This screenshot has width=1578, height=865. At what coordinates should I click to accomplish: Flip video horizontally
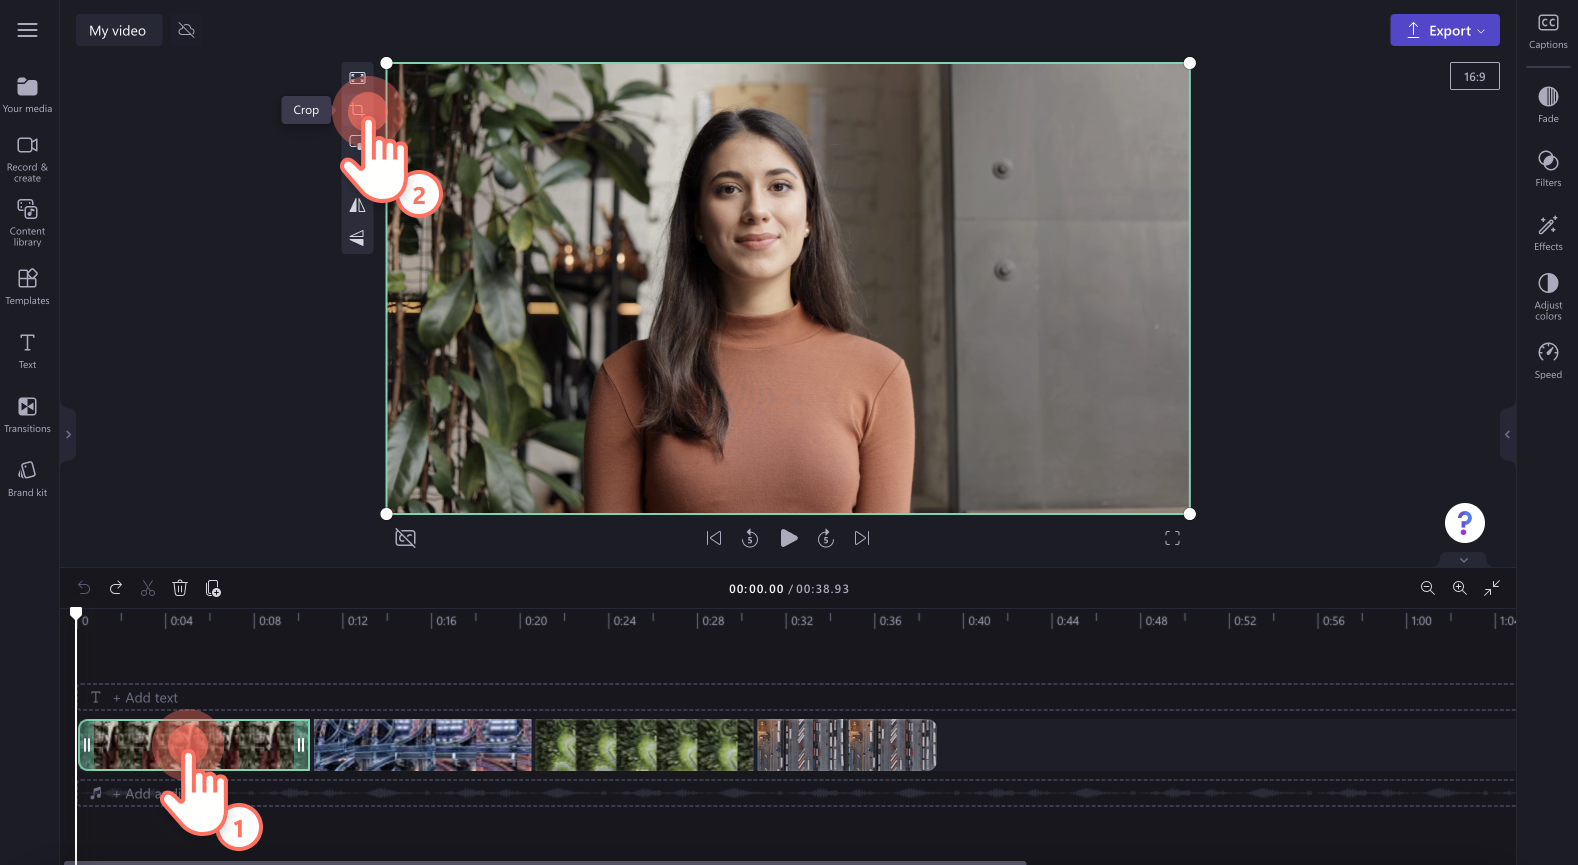tap(357, 205)
